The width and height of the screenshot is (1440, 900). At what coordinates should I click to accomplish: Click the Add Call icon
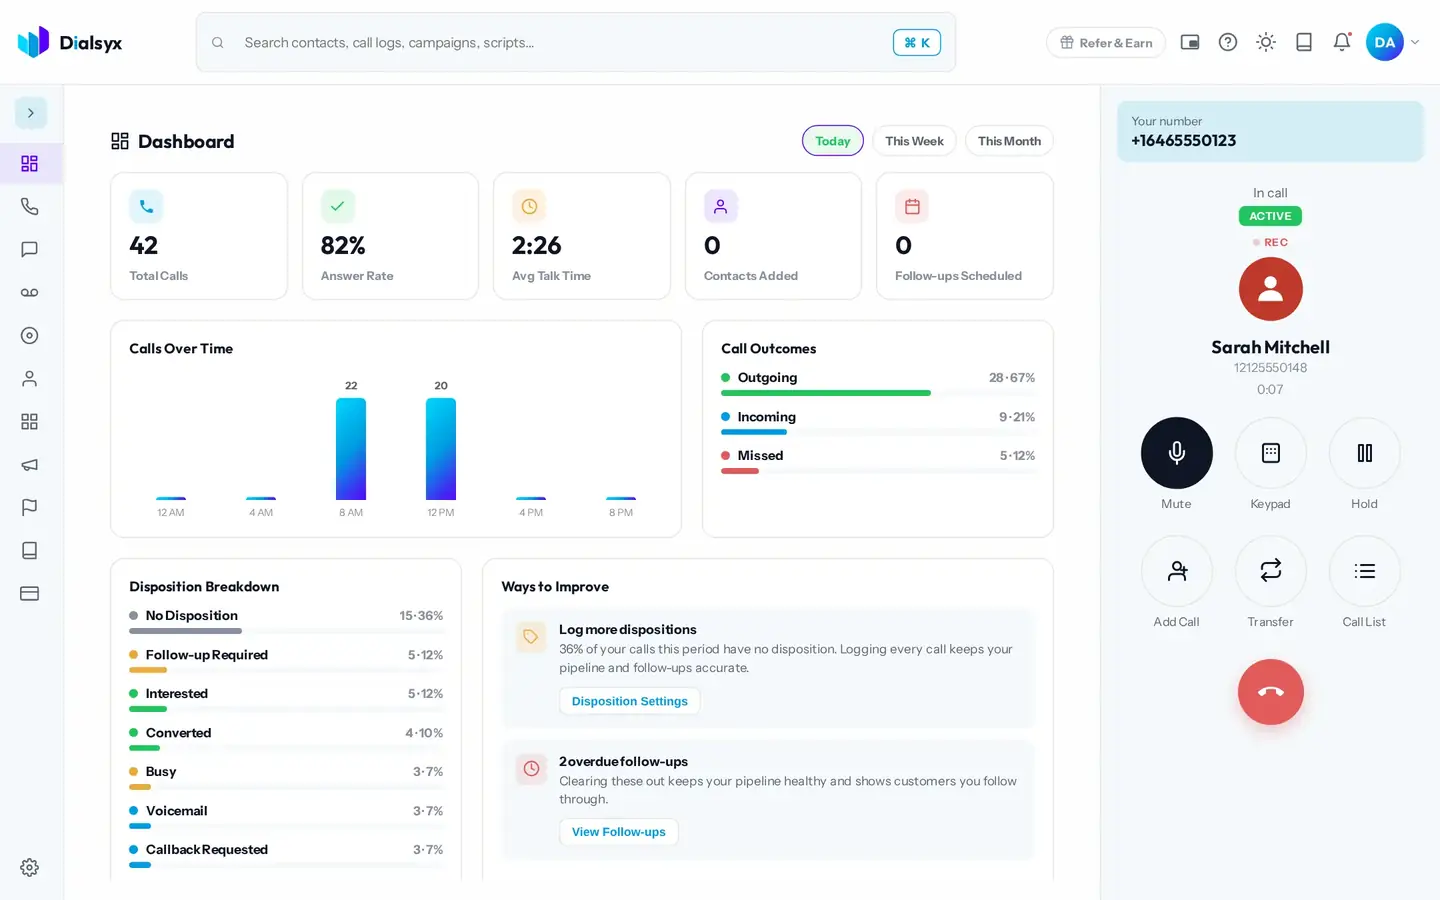pos(1176,571)
